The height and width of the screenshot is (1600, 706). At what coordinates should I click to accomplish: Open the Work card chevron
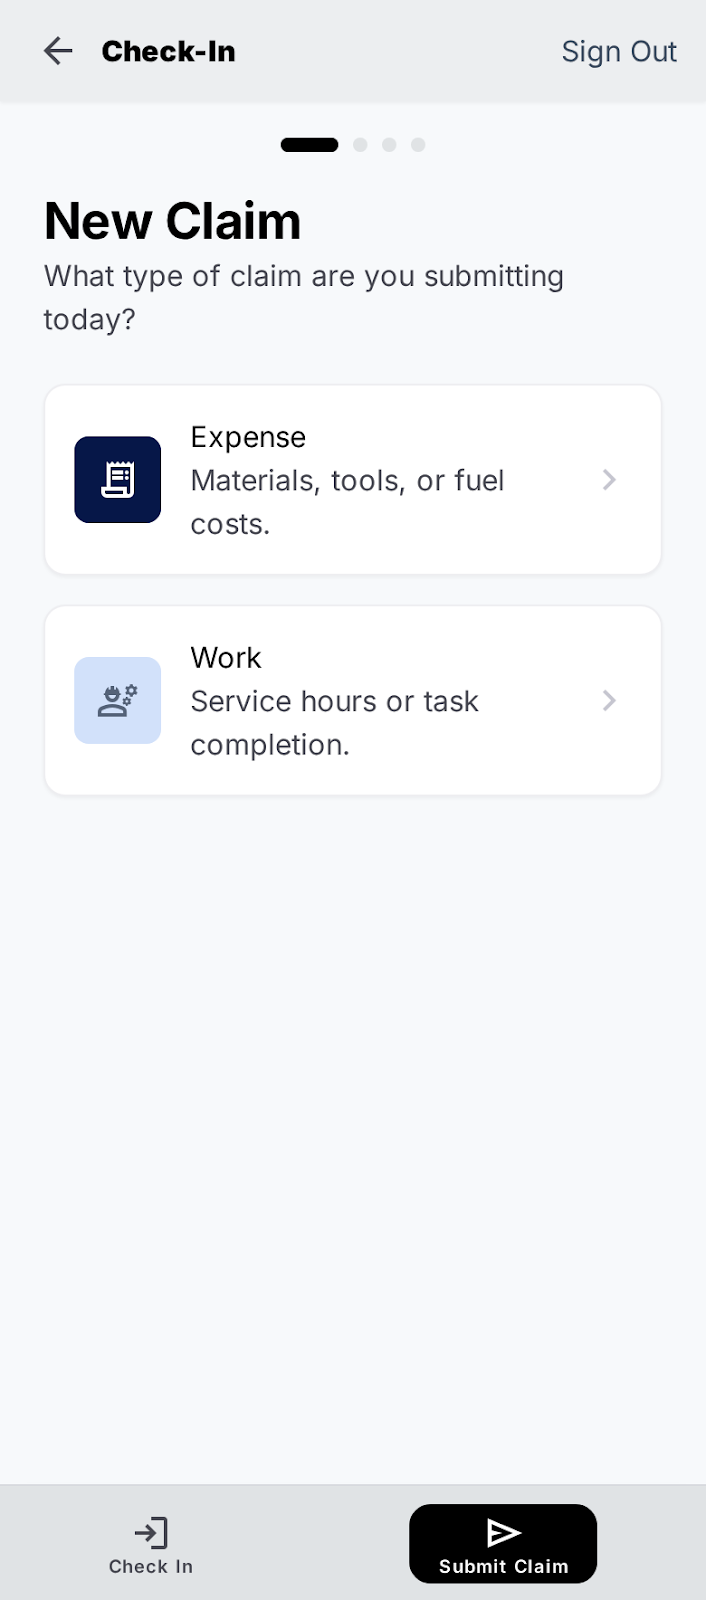609,701
